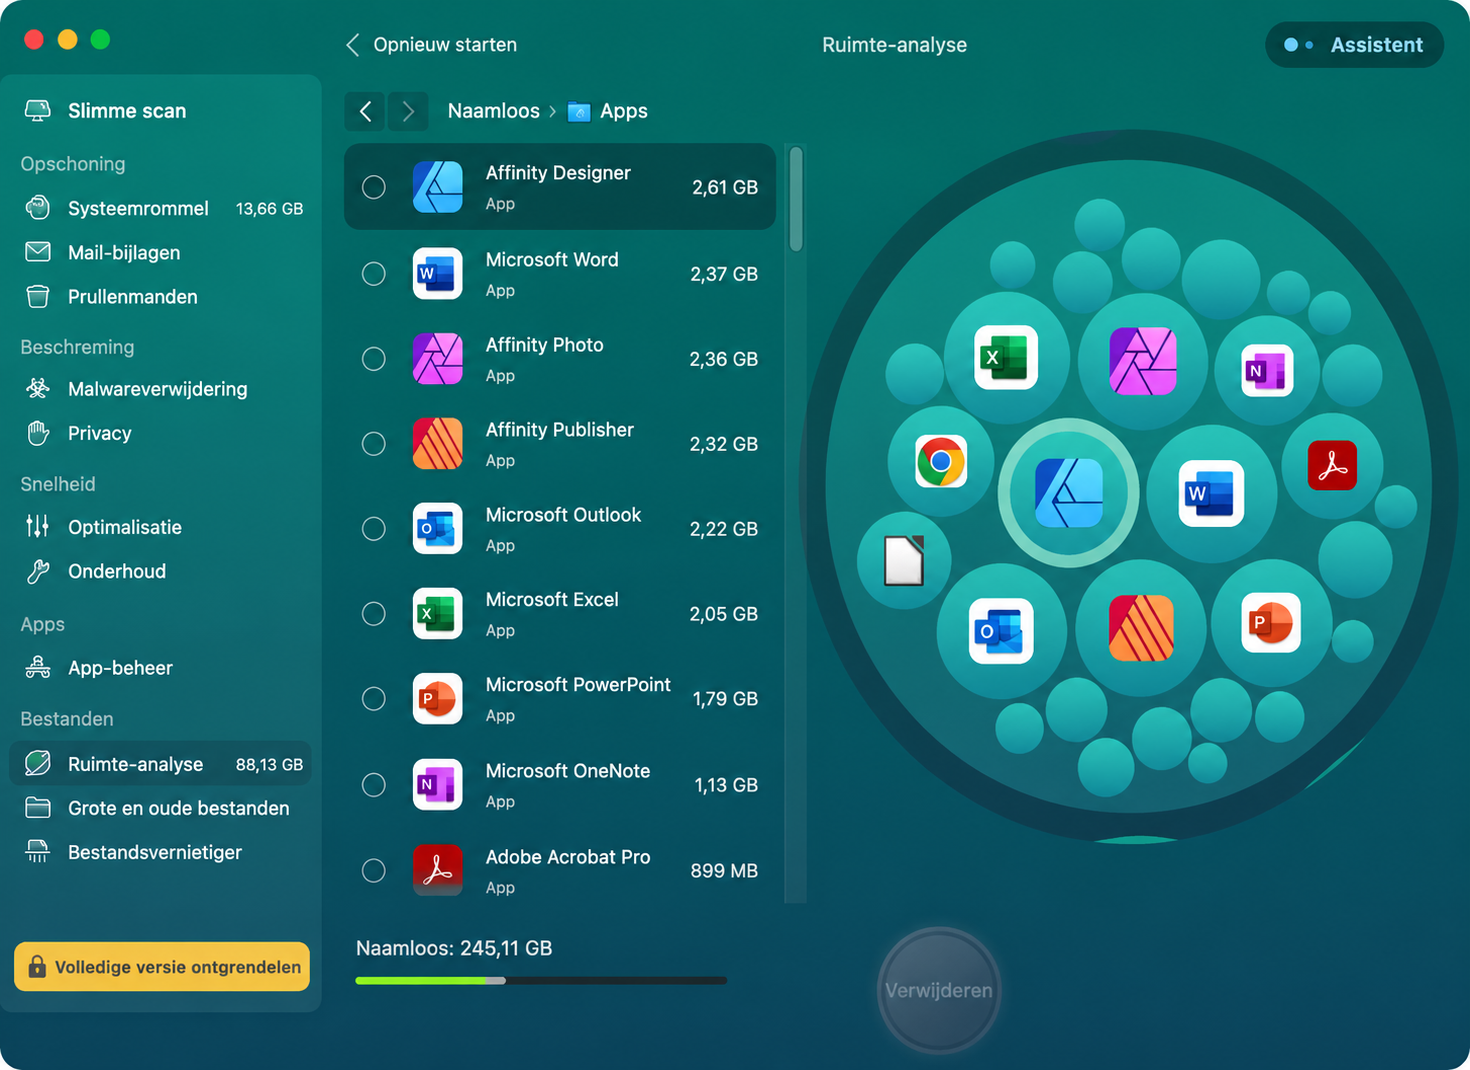
Task: Tick the Affinity Publisher checkbox
Action: [374, 443]
